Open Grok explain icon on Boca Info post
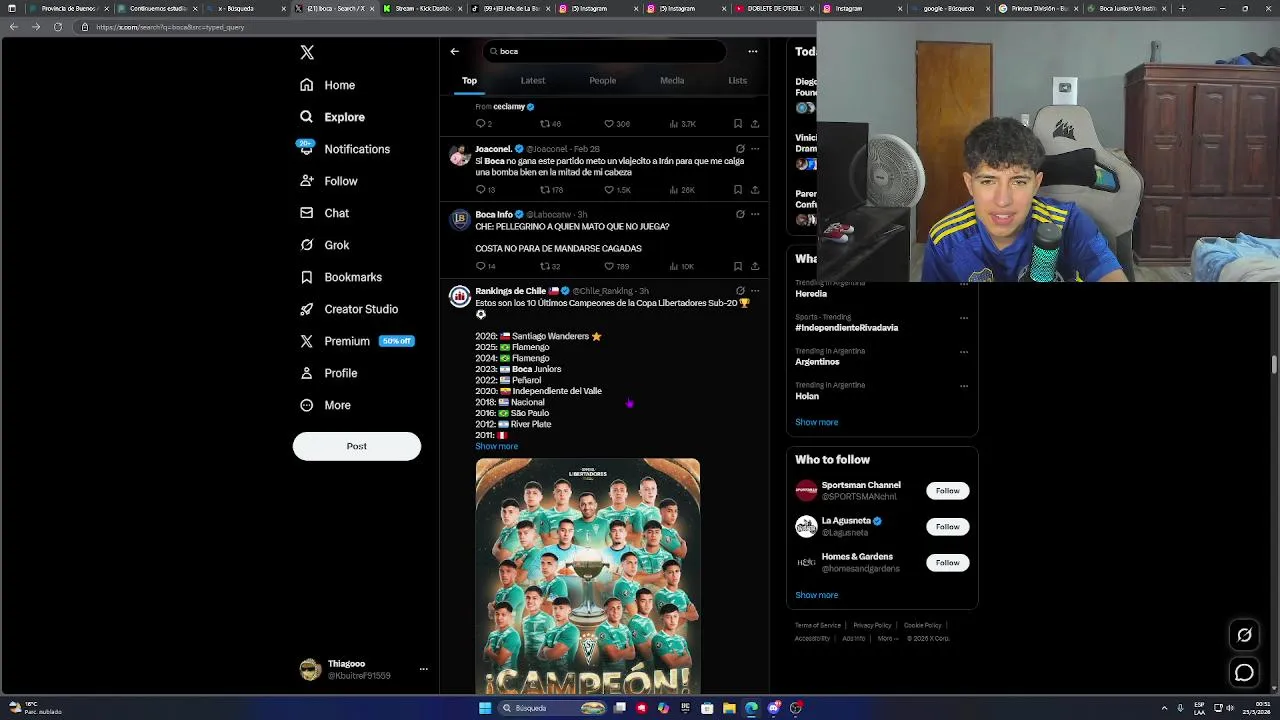This screenshot has width=1280, height=720. pos(740,214)
